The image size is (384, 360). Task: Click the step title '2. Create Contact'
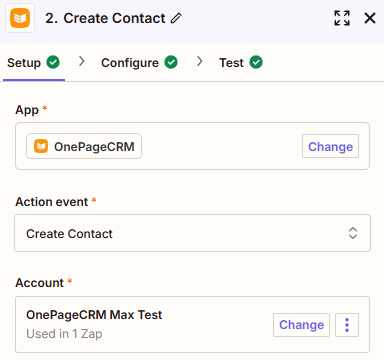click(x=105, y=18)
